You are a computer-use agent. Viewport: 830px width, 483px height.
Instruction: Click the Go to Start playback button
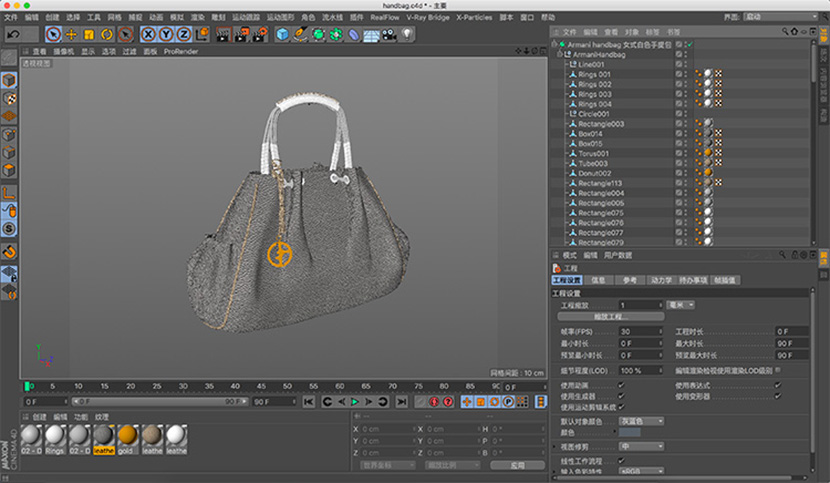pyautogui.click(x=309, y=402)
